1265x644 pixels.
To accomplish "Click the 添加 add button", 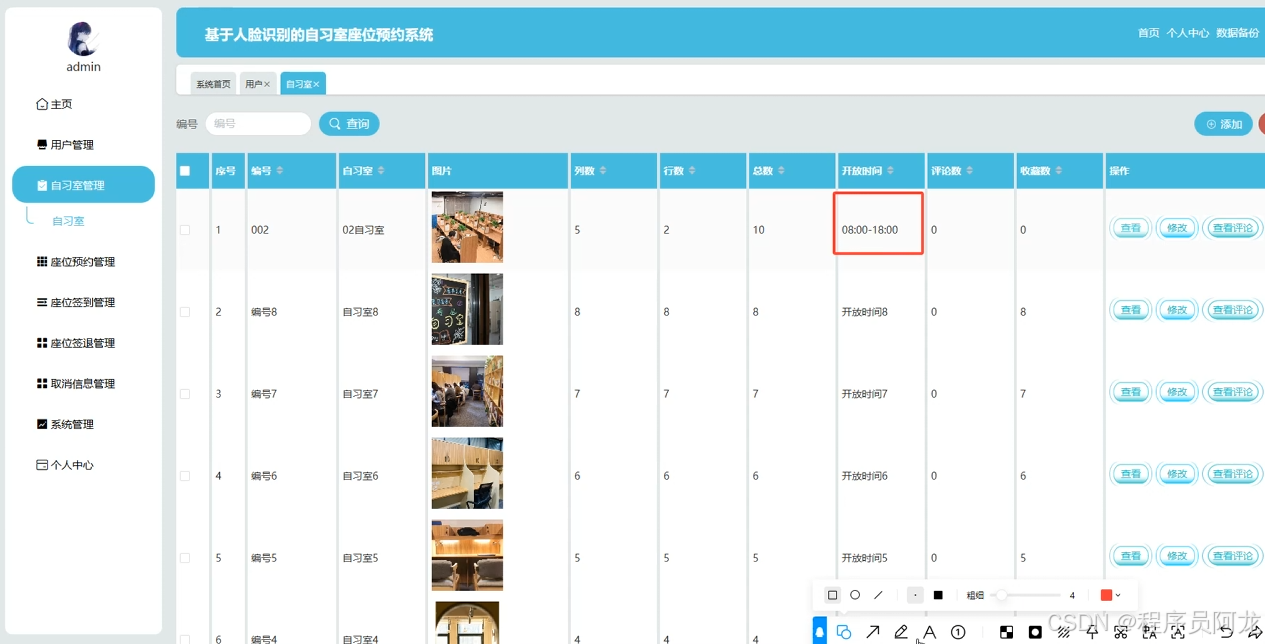I will click(x=1223, y=124).
